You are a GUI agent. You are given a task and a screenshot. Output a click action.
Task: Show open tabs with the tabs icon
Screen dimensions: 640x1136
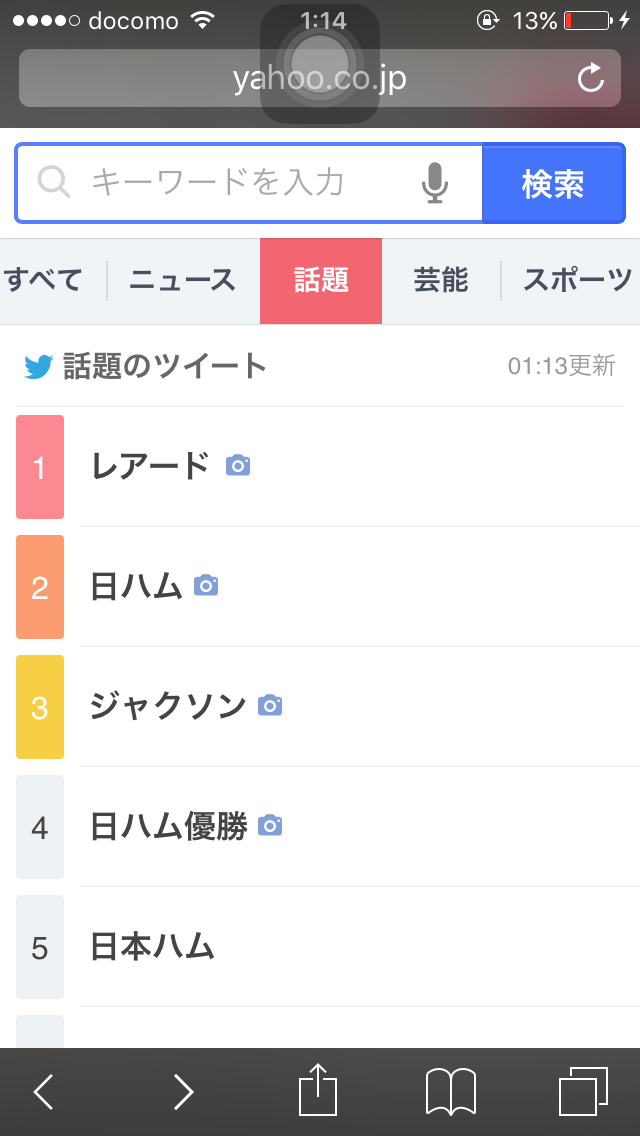tap(583, 1090)
